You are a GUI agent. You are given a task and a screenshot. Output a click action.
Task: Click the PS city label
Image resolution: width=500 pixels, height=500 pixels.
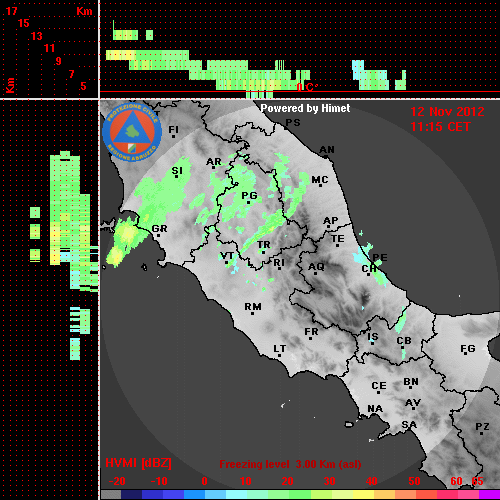coord(293,123)
